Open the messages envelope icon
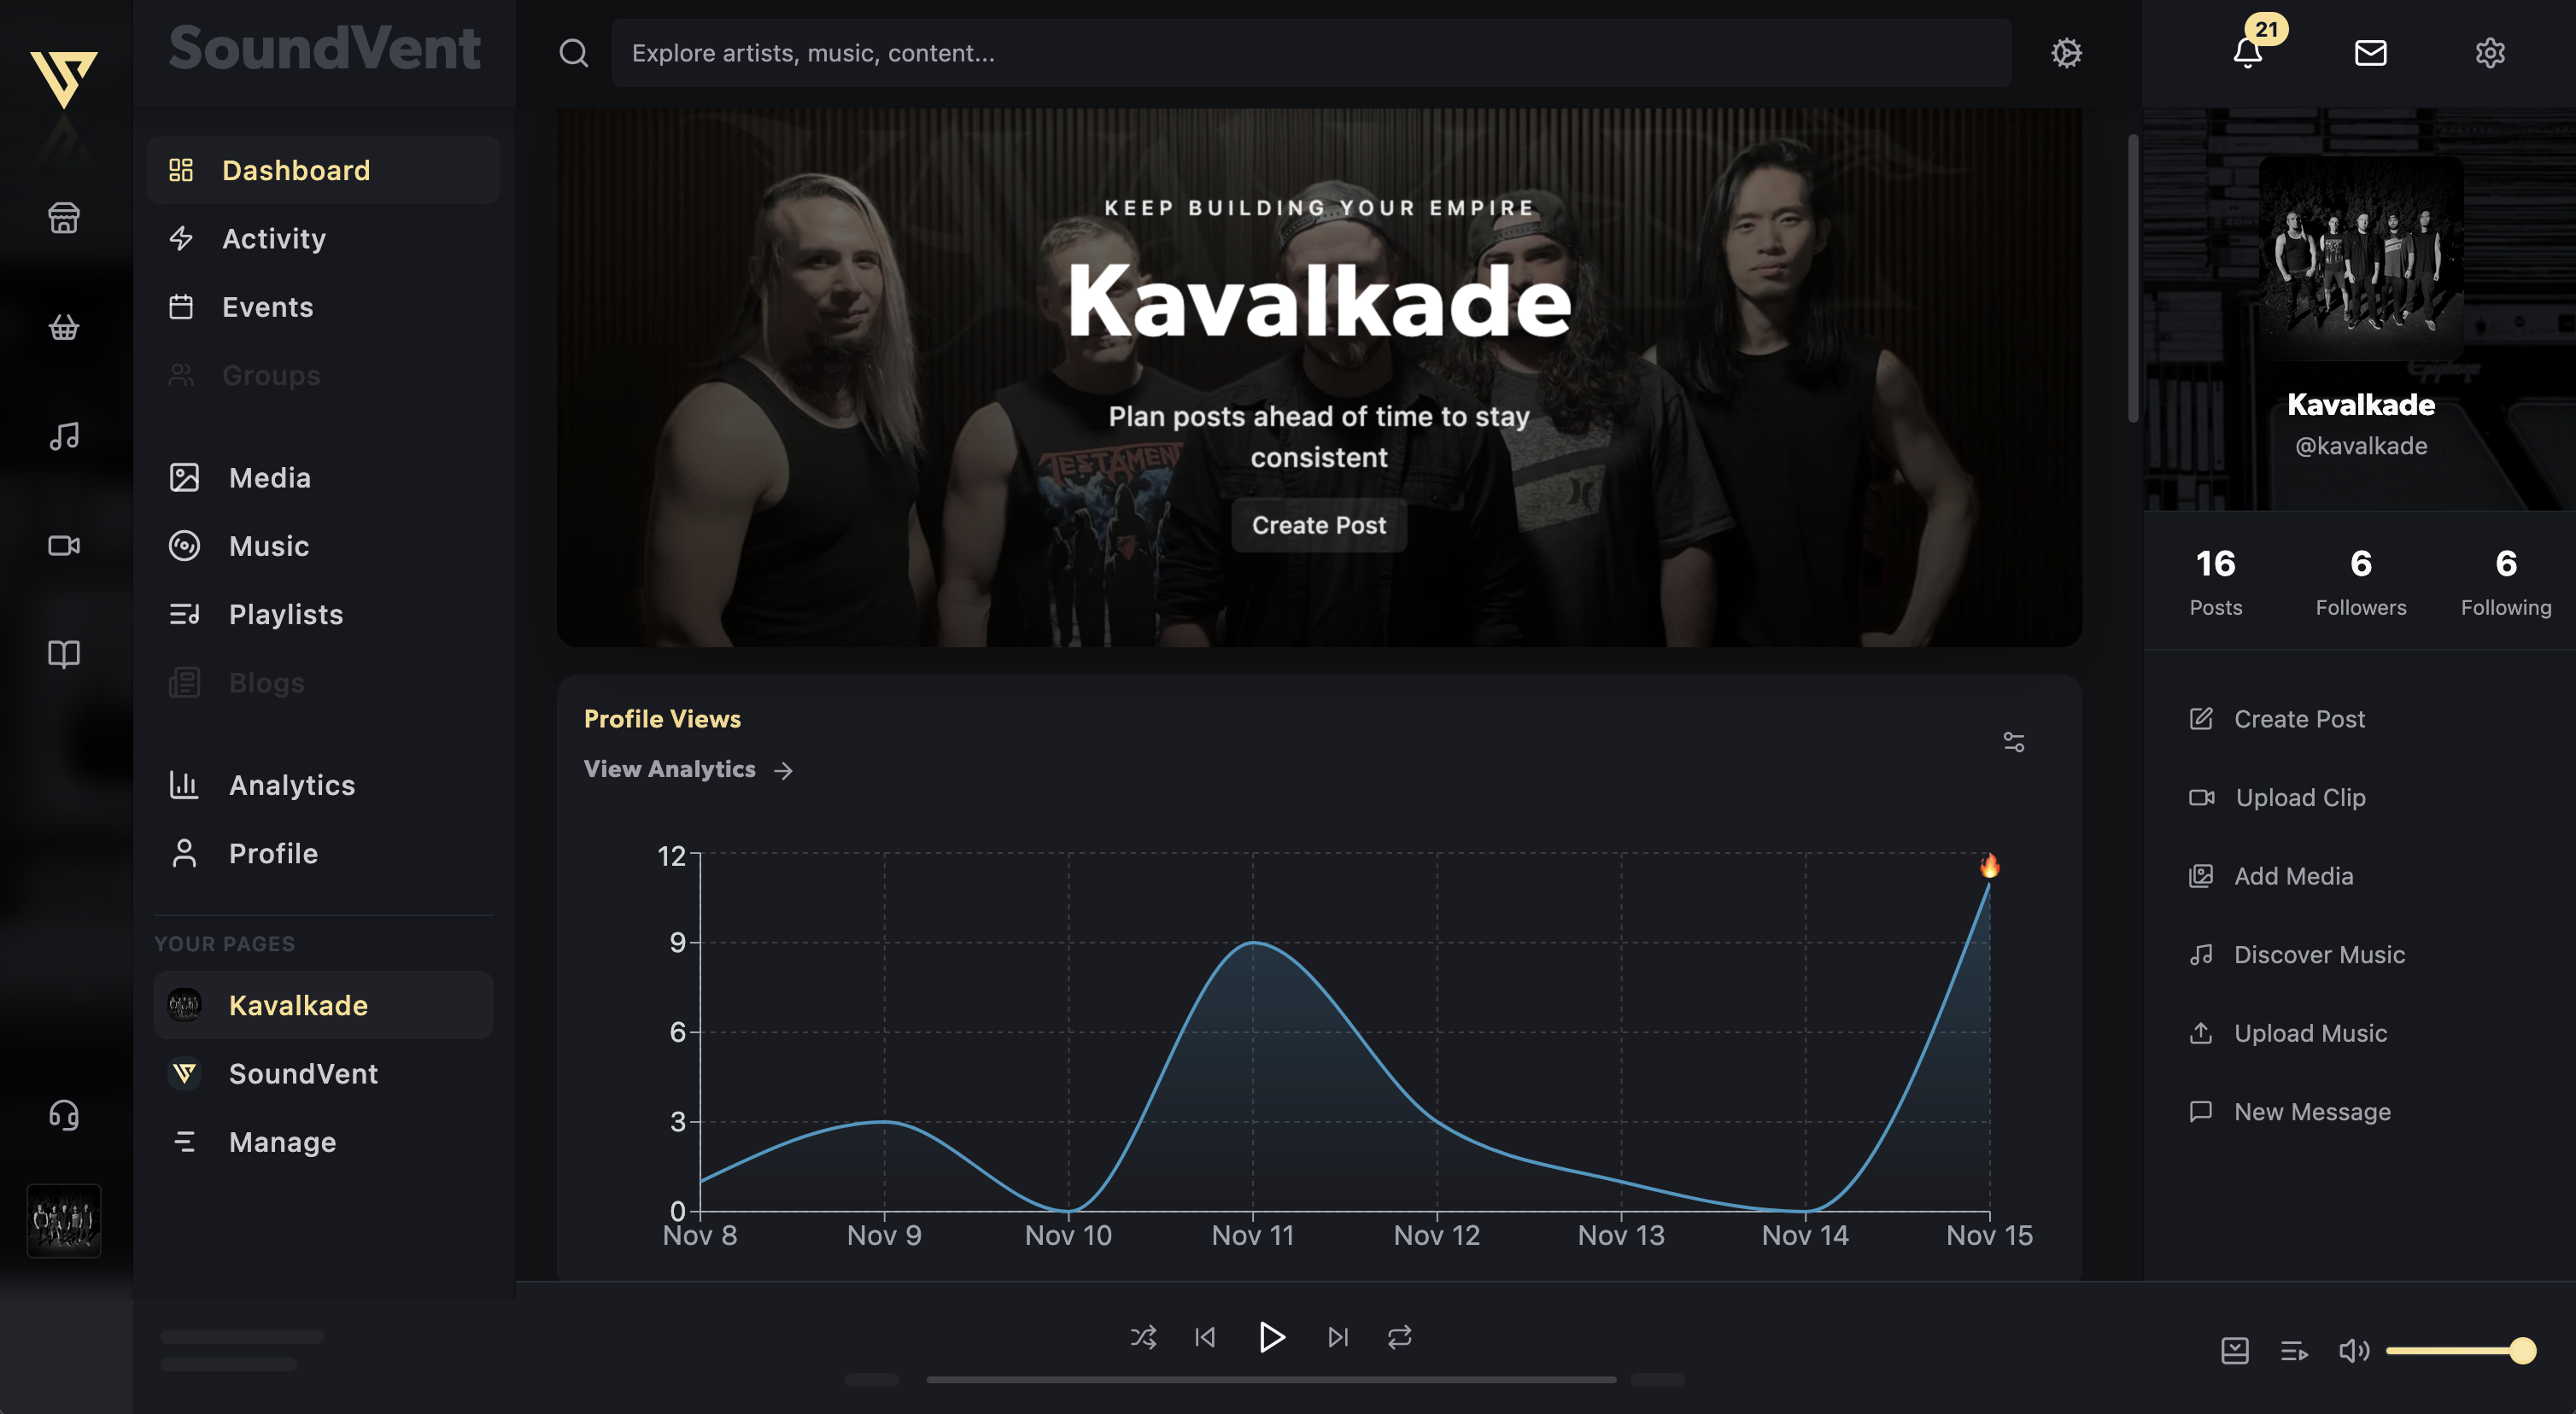The width and height of the screenshot is (2576, 1414). (x=2370, y=52)
